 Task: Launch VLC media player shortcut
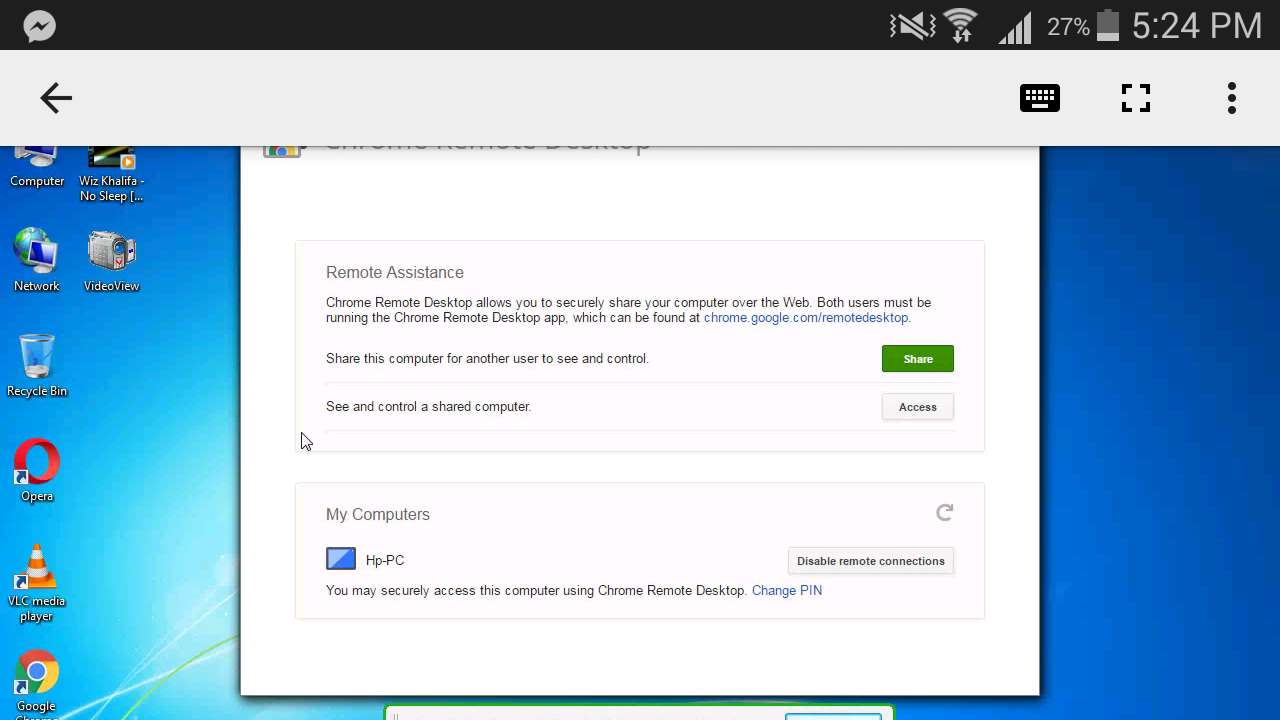click(x=37, y=583)
